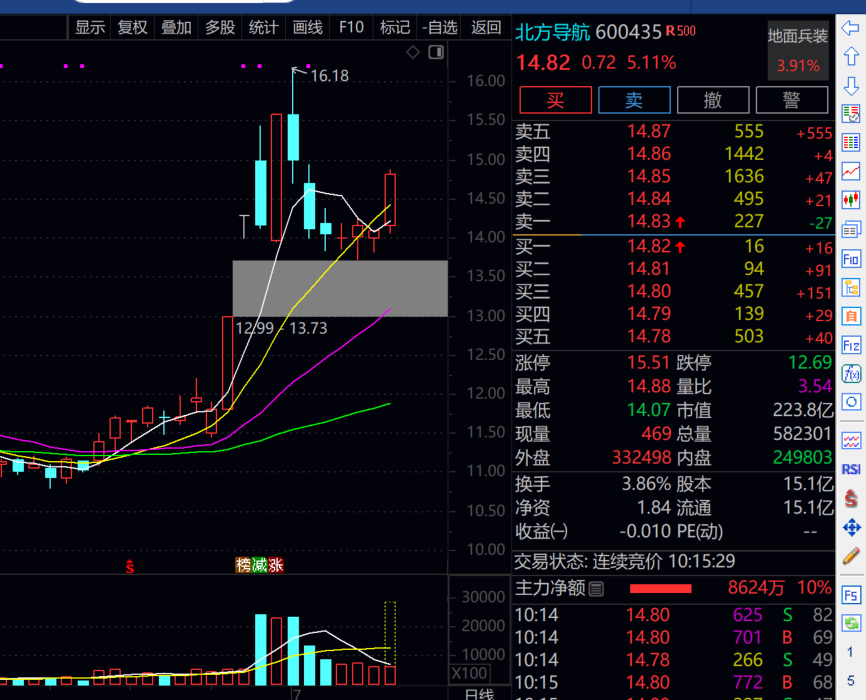
Task: Select period 1 in sidebar
Action: point(850,652)
